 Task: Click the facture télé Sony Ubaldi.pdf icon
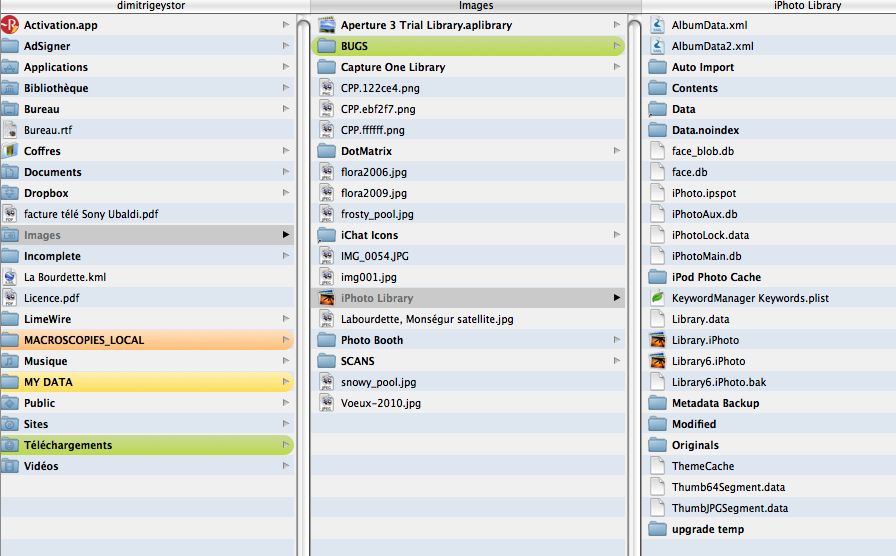(10, 214)
